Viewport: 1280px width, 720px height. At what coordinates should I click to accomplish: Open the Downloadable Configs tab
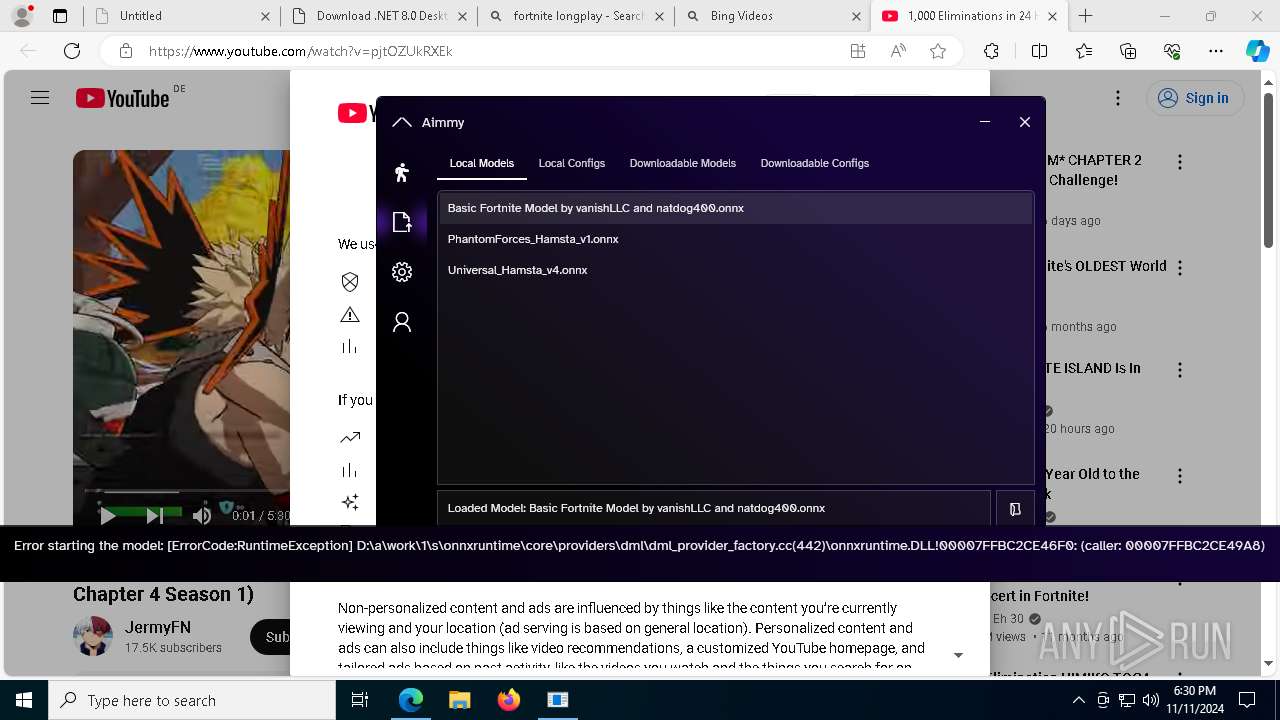point(815,163)
